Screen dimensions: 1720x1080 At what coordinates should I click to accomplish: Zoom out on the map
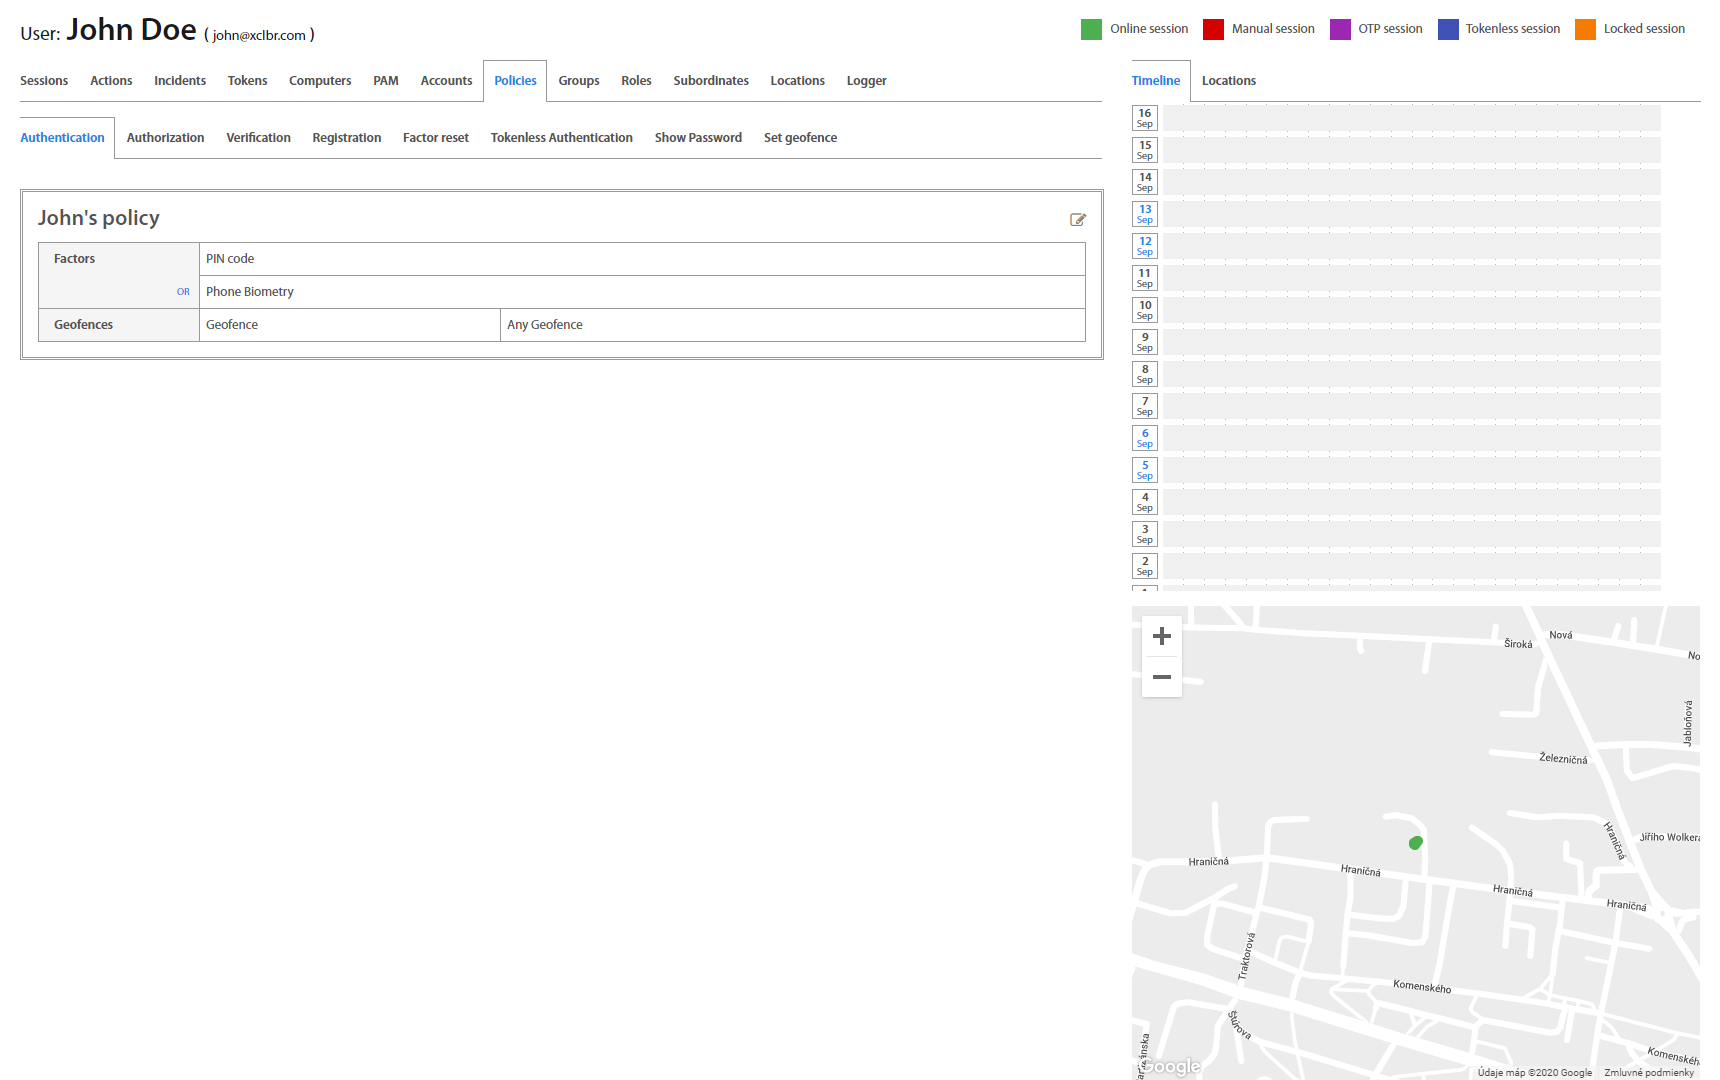tap(1161, 677)
